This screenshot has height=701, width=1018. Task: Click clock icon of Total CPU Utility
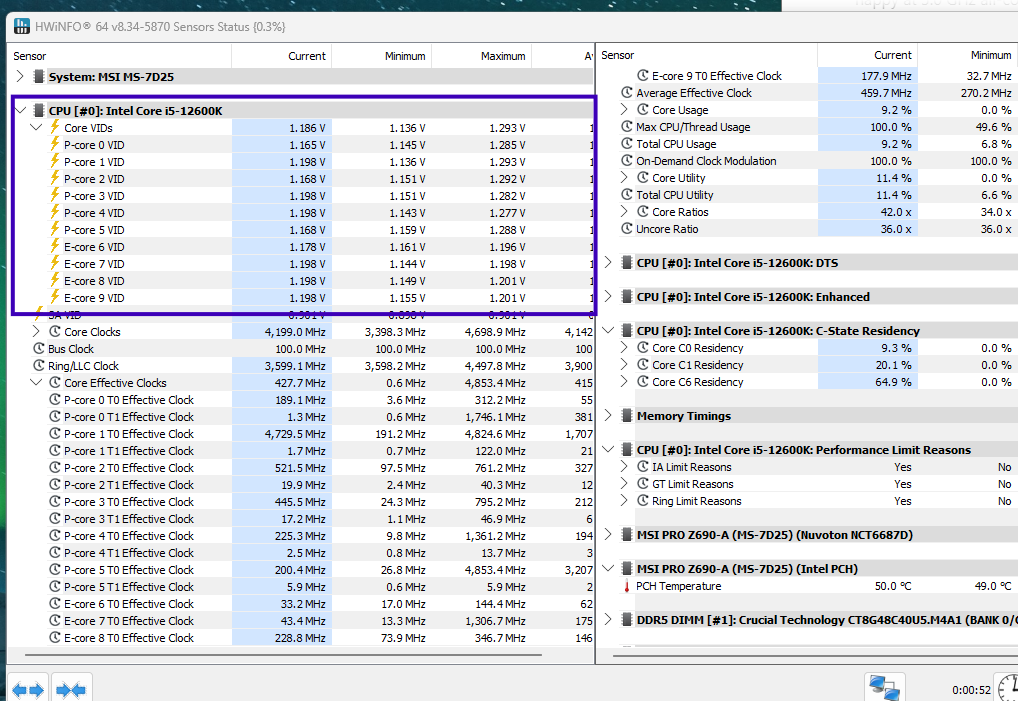point(627,195)
